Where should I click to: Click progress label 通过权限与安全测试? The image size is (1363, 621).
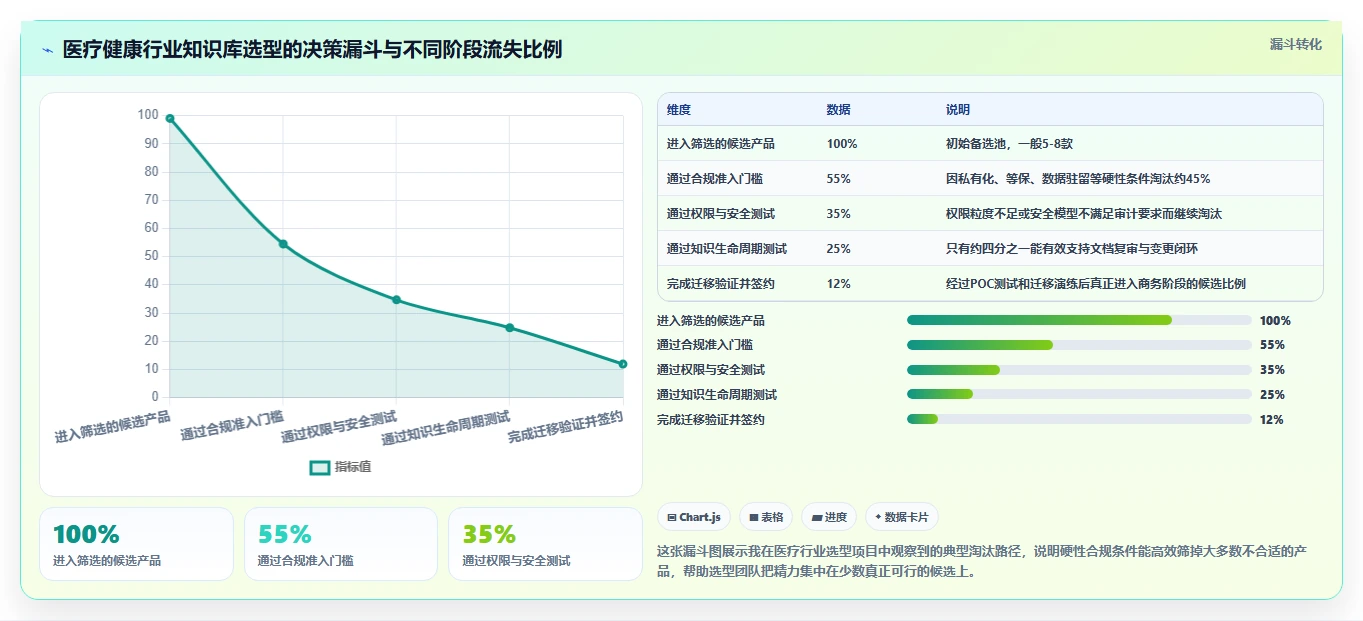pyautogui.click(x=711, y=370)
